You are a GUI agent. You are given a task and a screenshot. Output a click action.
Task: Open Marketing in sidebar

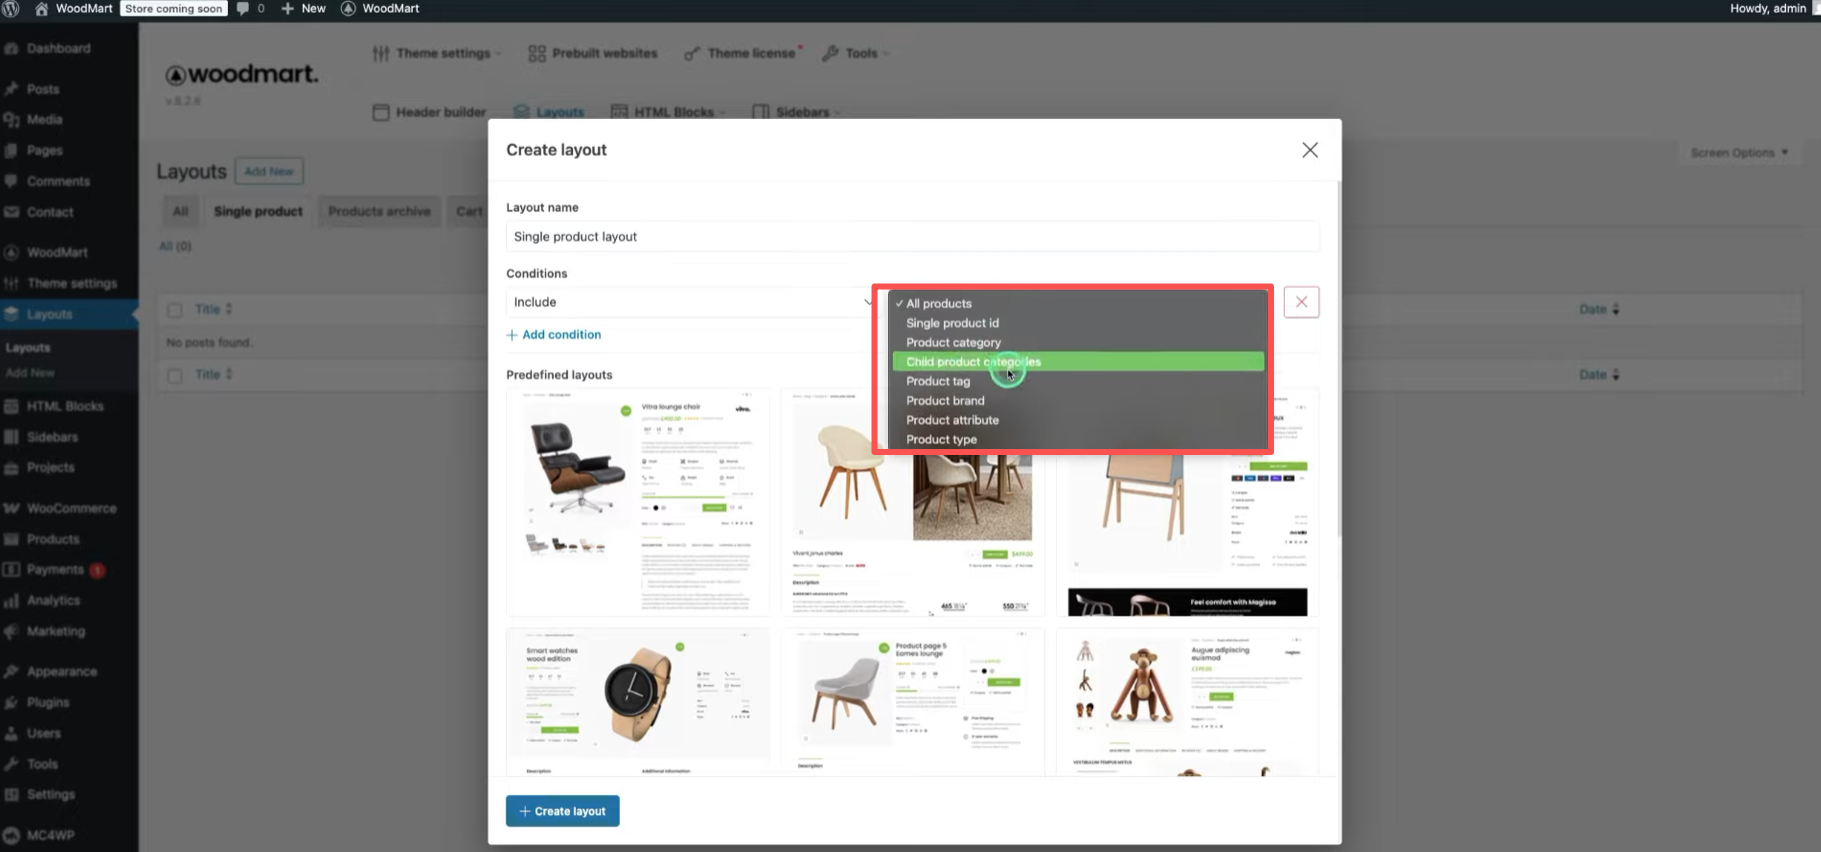pos(56,631)
